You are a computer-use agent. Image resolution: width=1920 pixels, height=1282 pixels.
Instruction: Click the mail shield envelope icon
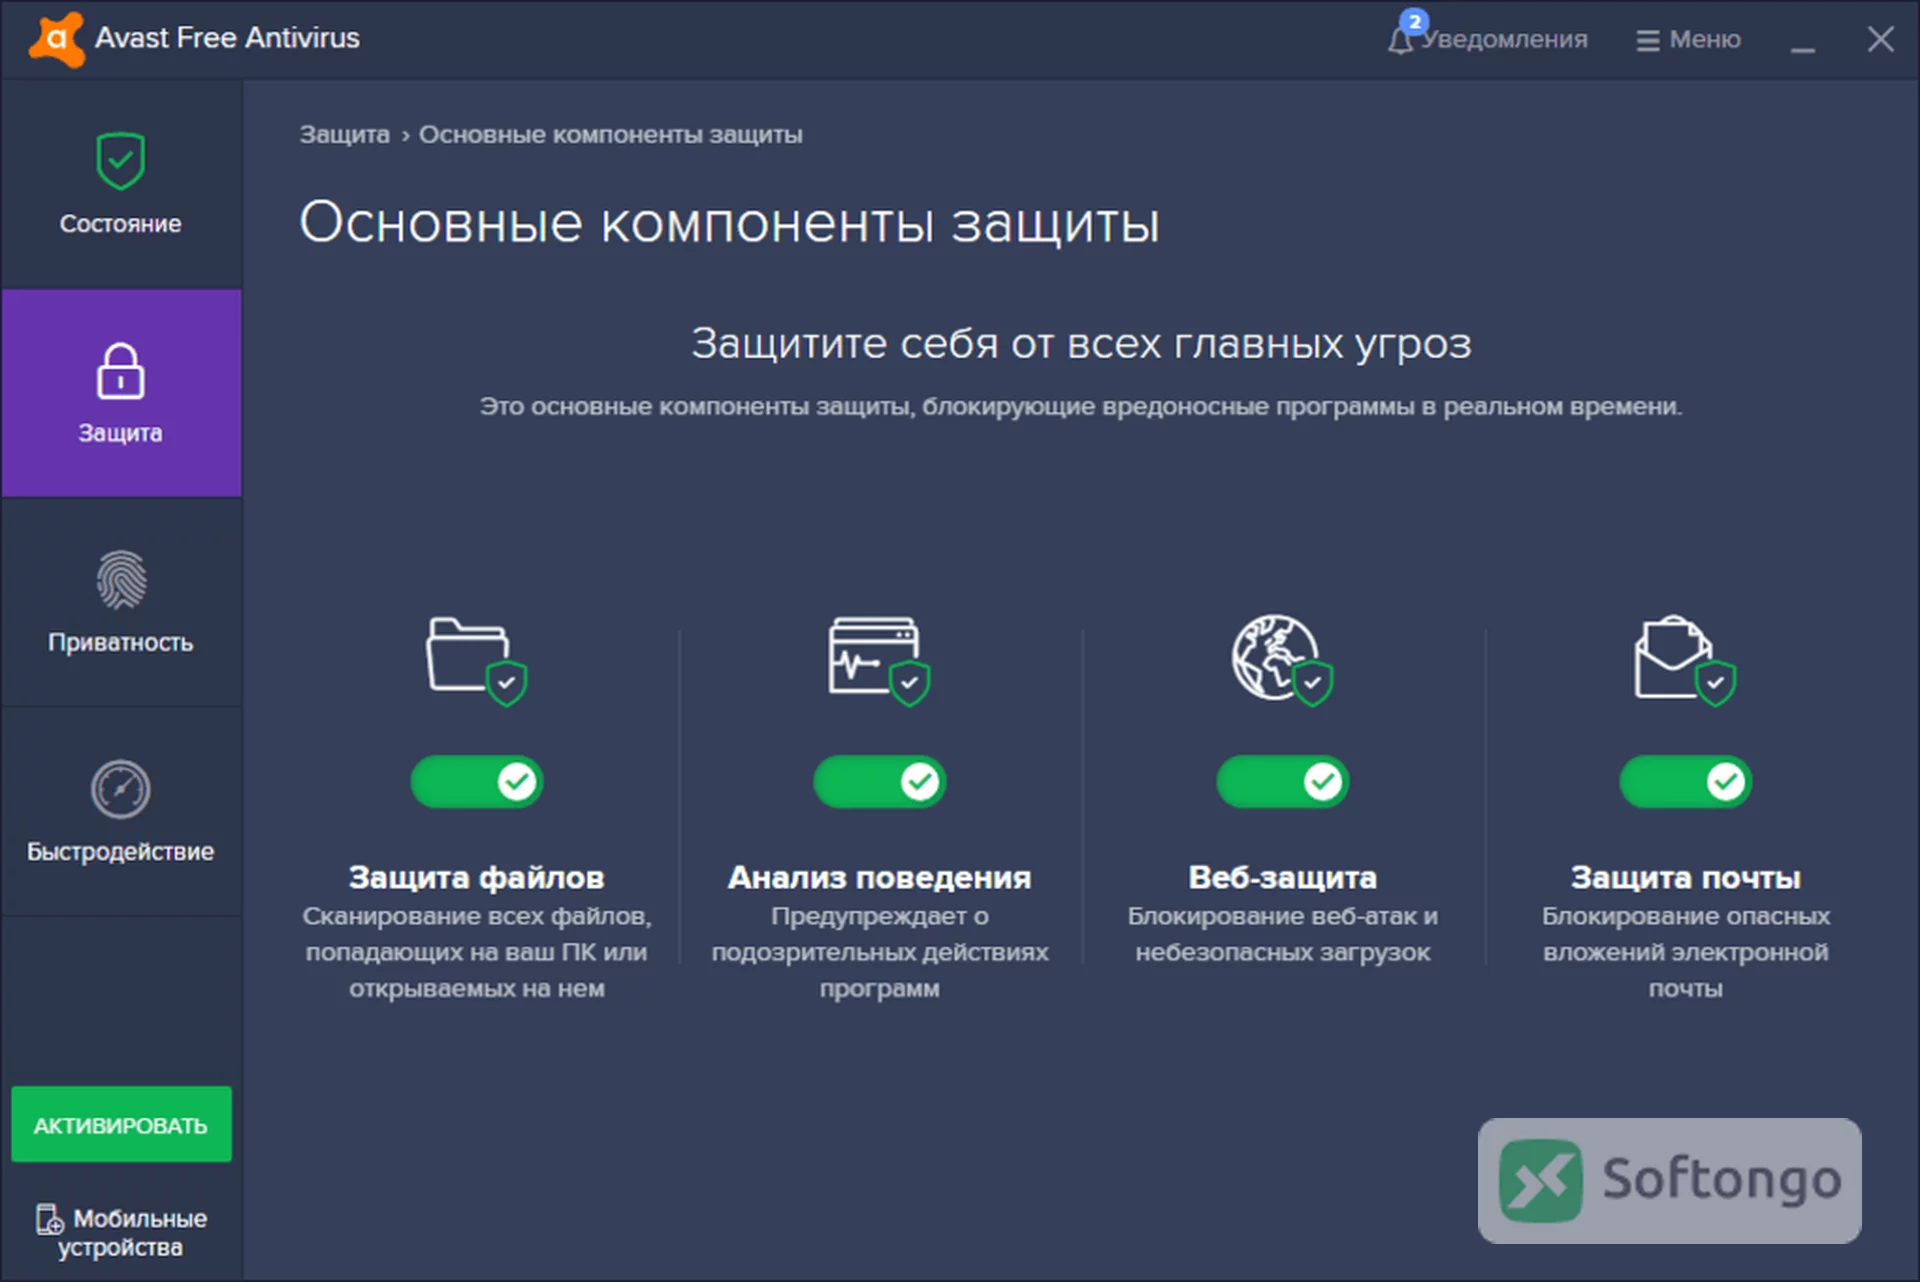[x=1685, y=660]
